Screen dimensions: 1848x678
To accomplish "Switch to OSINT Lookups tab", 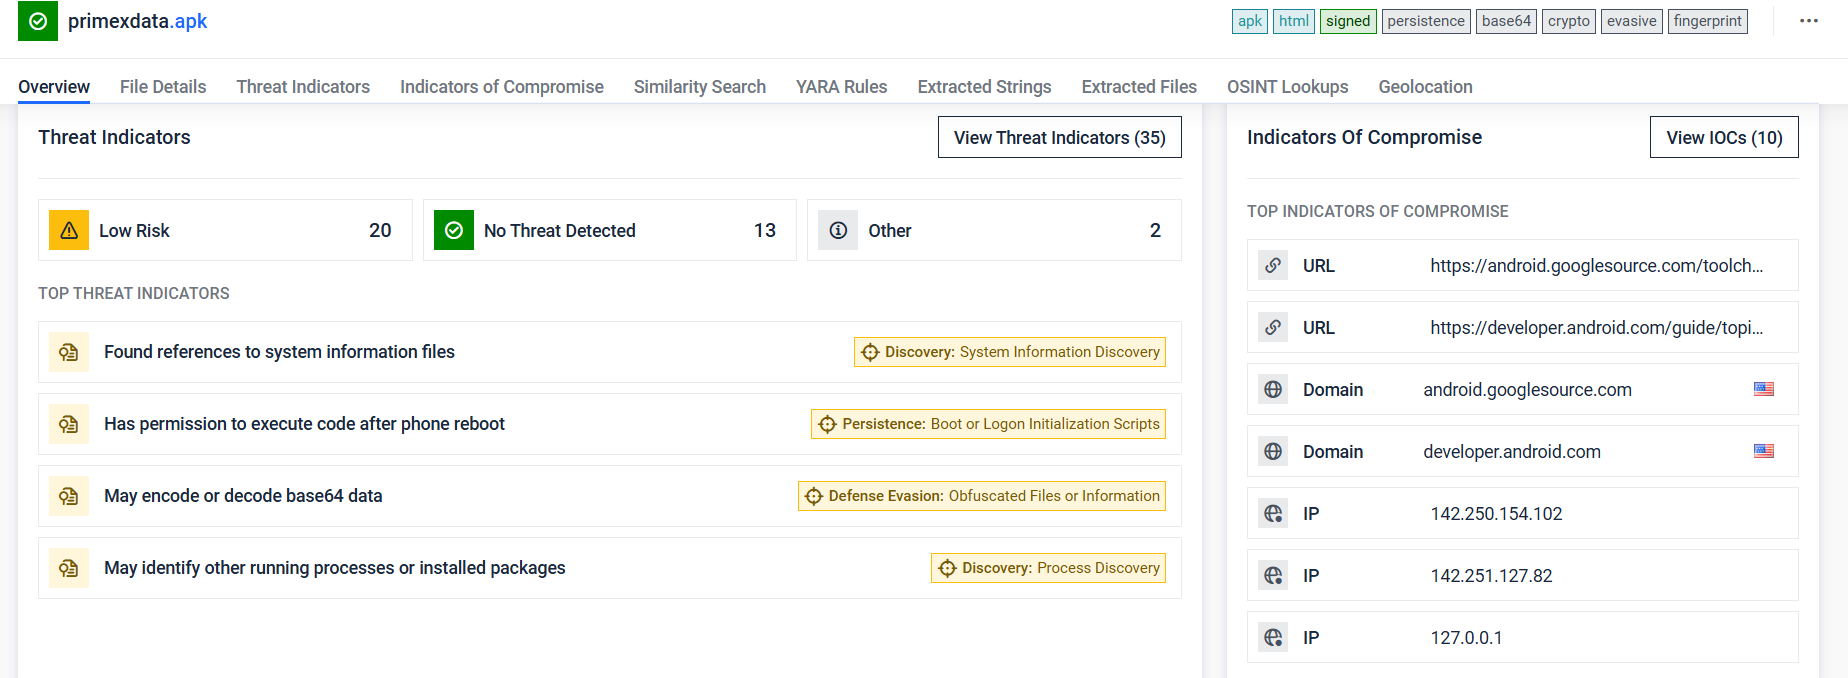I will [x=1288, y=87].
